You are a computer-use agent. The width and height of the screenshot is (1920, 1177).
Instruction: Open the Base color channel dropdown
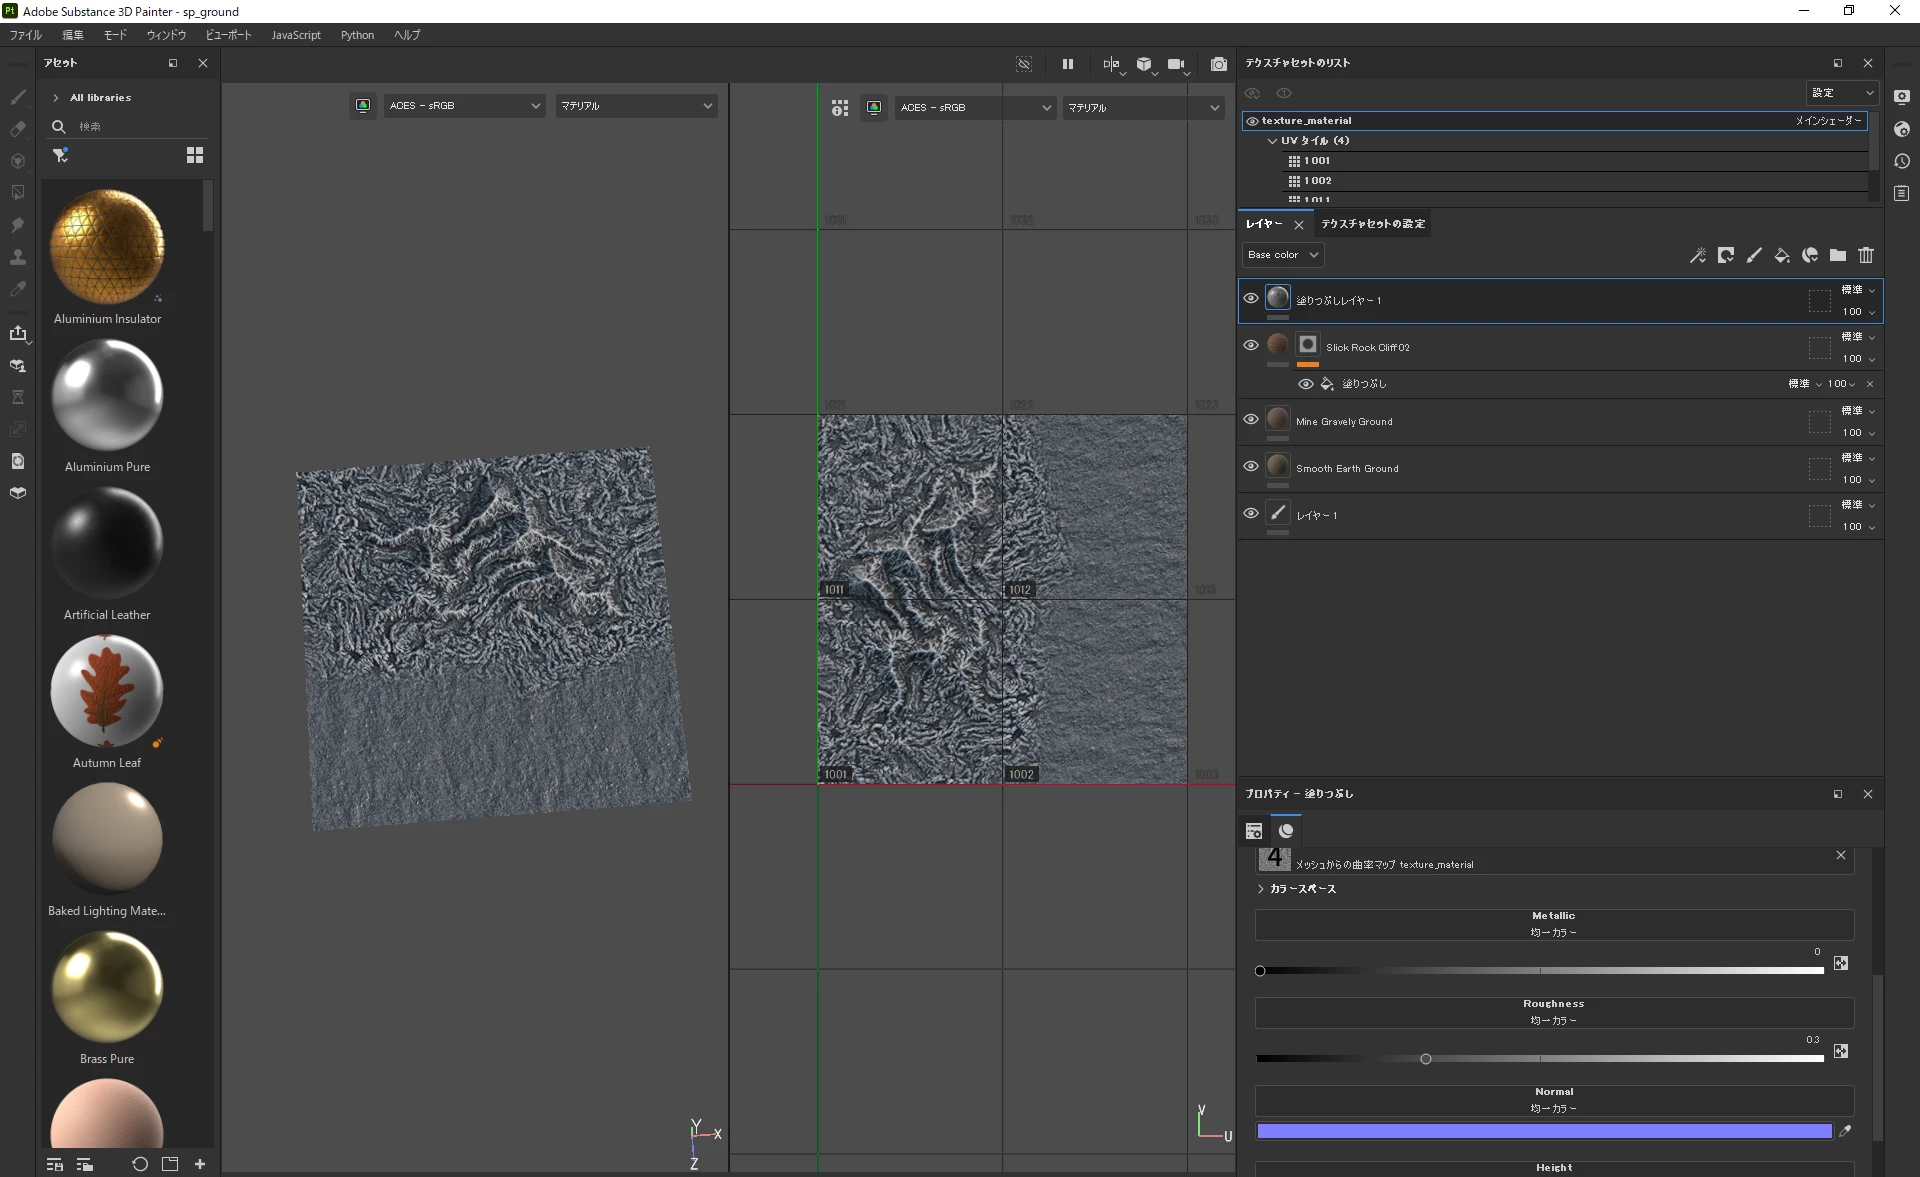(x=1282, y=255)
